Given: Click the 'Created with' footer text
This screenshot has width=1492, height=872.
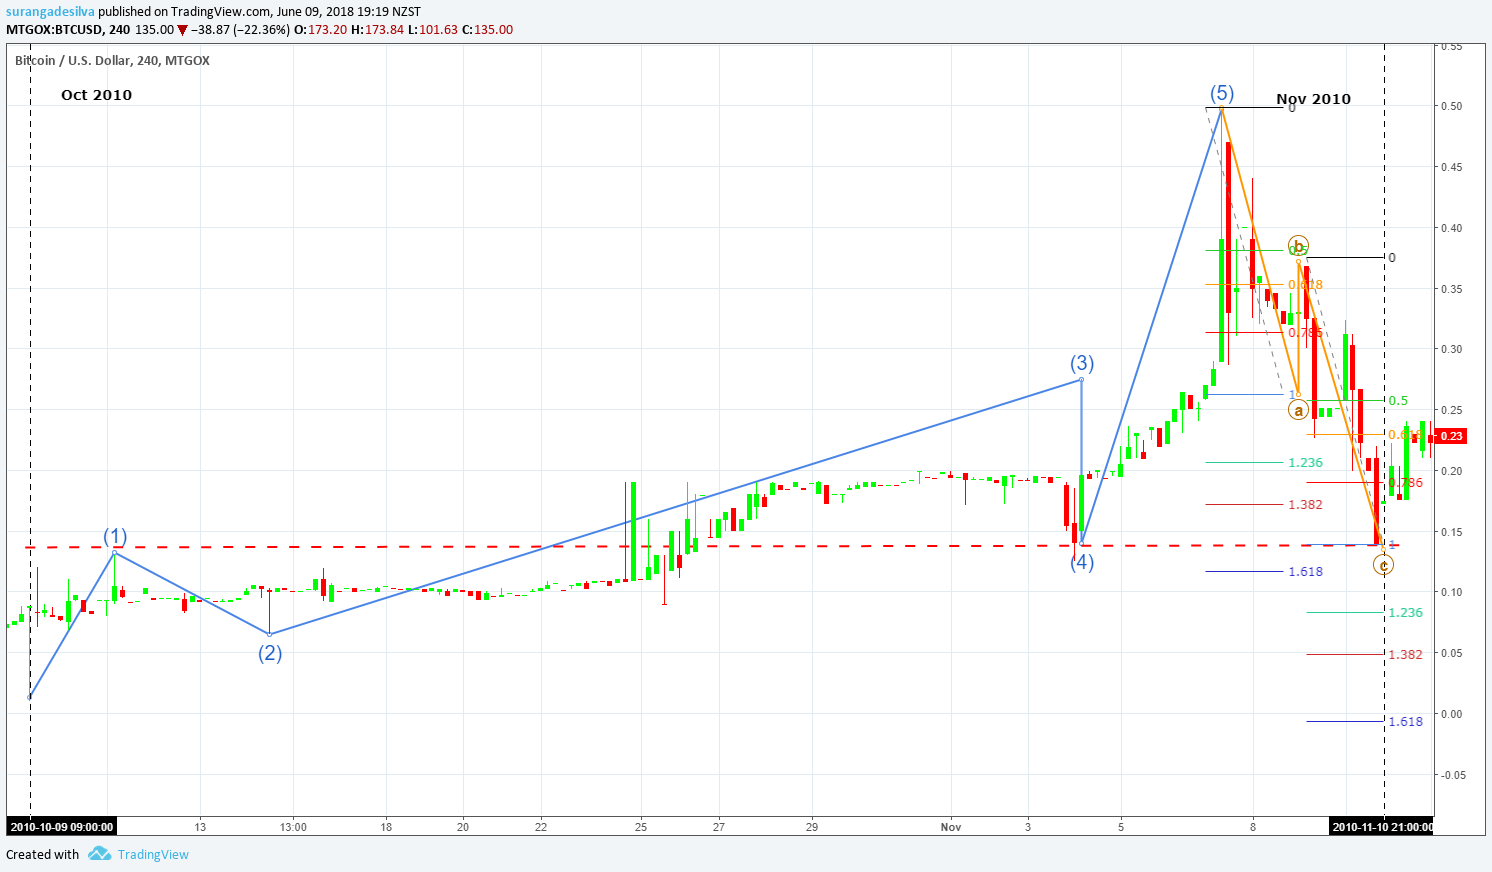Looking at the screenshot, I should coord(43,854).
